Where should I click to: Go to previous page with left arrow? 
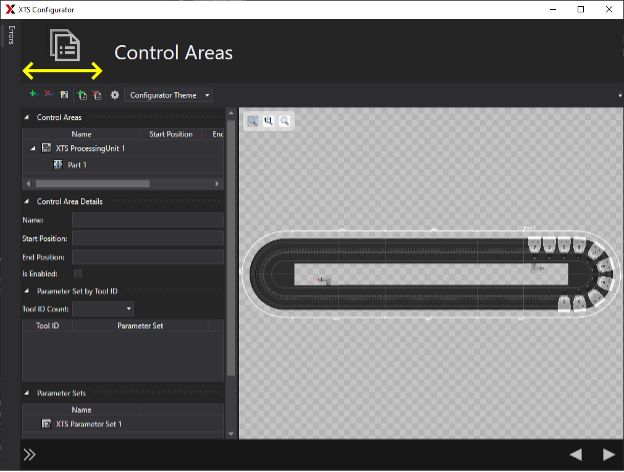[576, 454]
